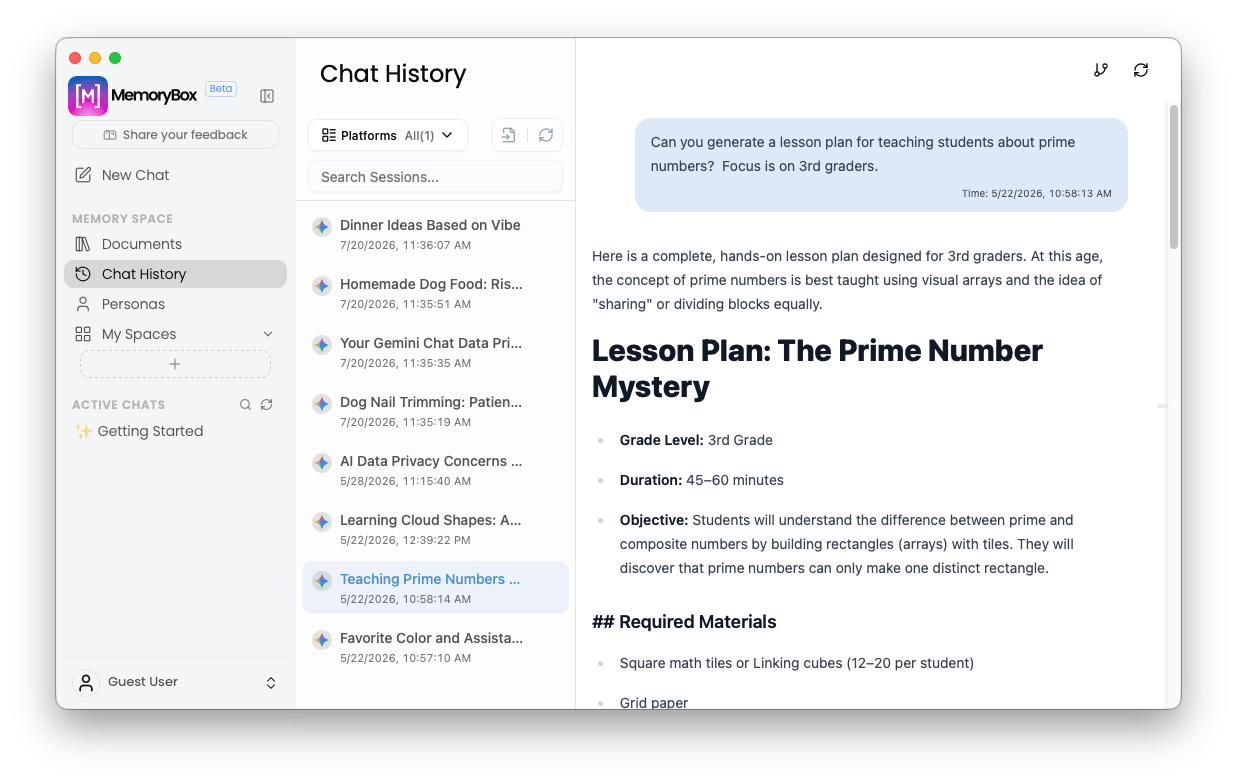The image size is (1237, 783).
Task: Open AI Data Privacy Concerns session
Action: tap(435, 470)
